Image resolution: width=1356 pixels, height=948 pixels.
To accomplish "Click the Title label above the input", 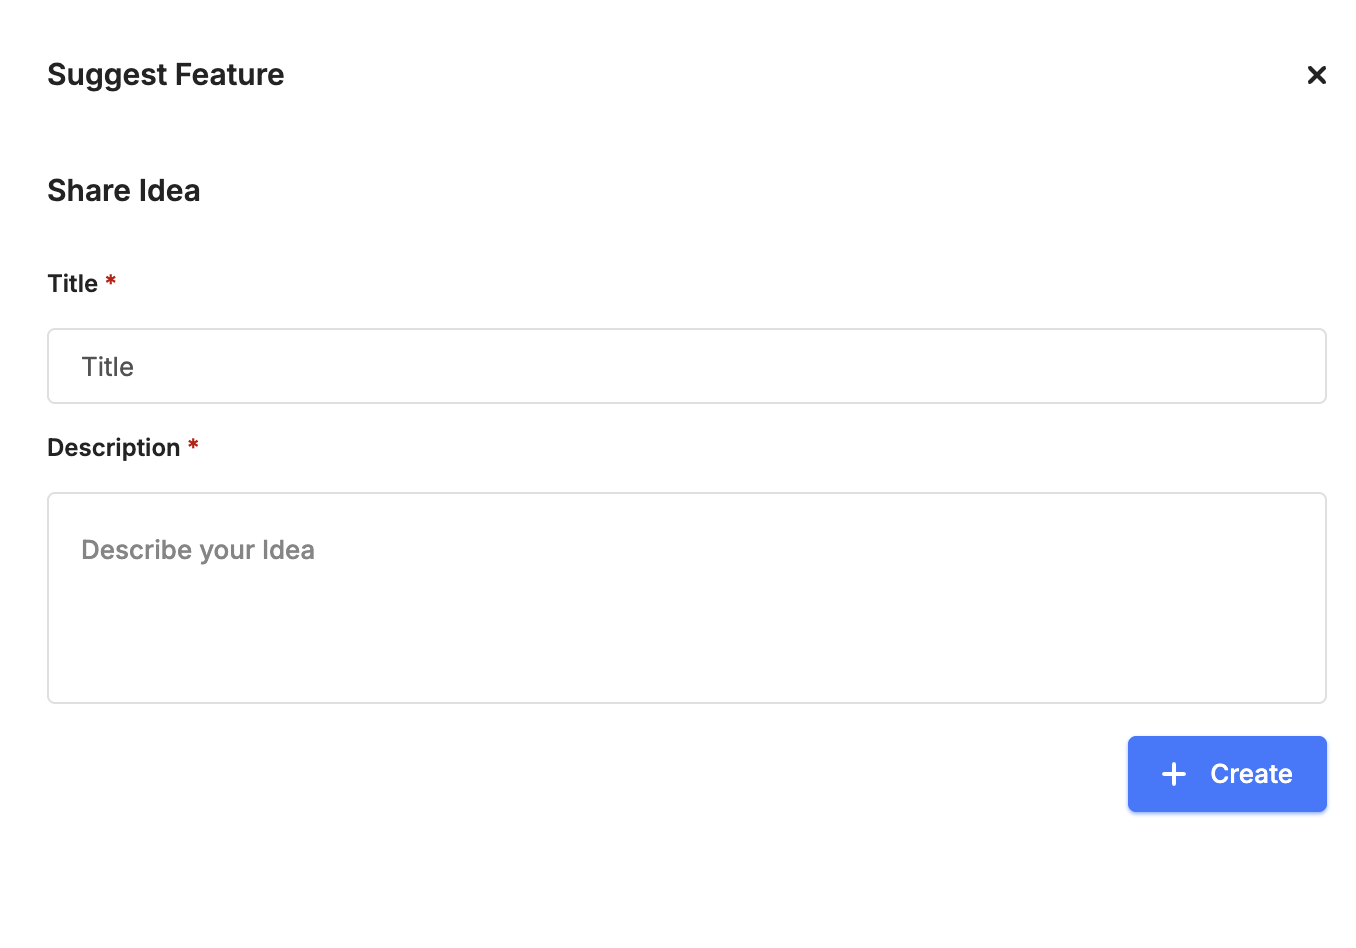I will click(72, 283).
